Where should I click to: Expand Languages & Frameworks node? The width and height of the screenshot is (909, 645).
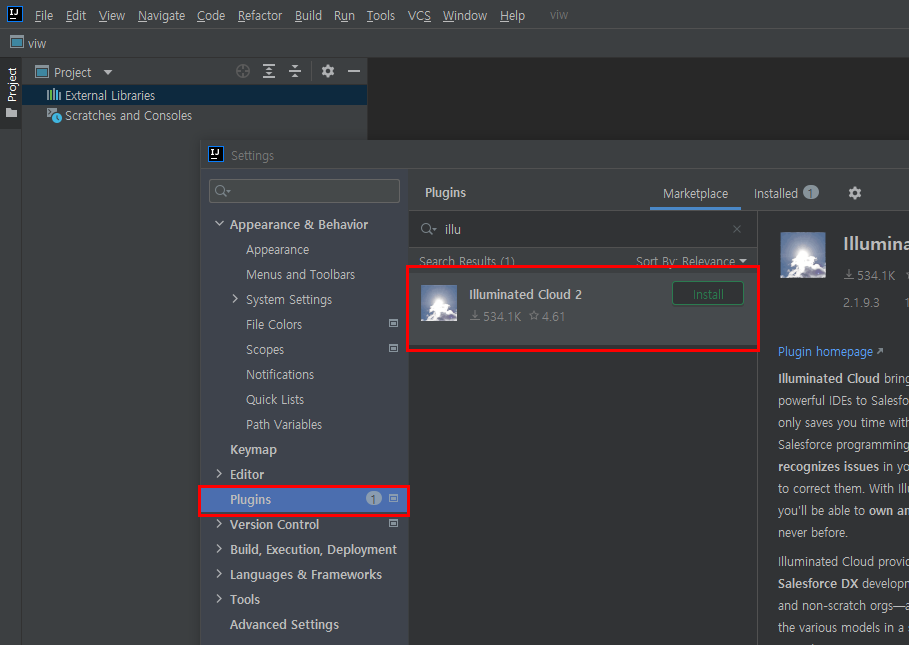click(219, 574)
